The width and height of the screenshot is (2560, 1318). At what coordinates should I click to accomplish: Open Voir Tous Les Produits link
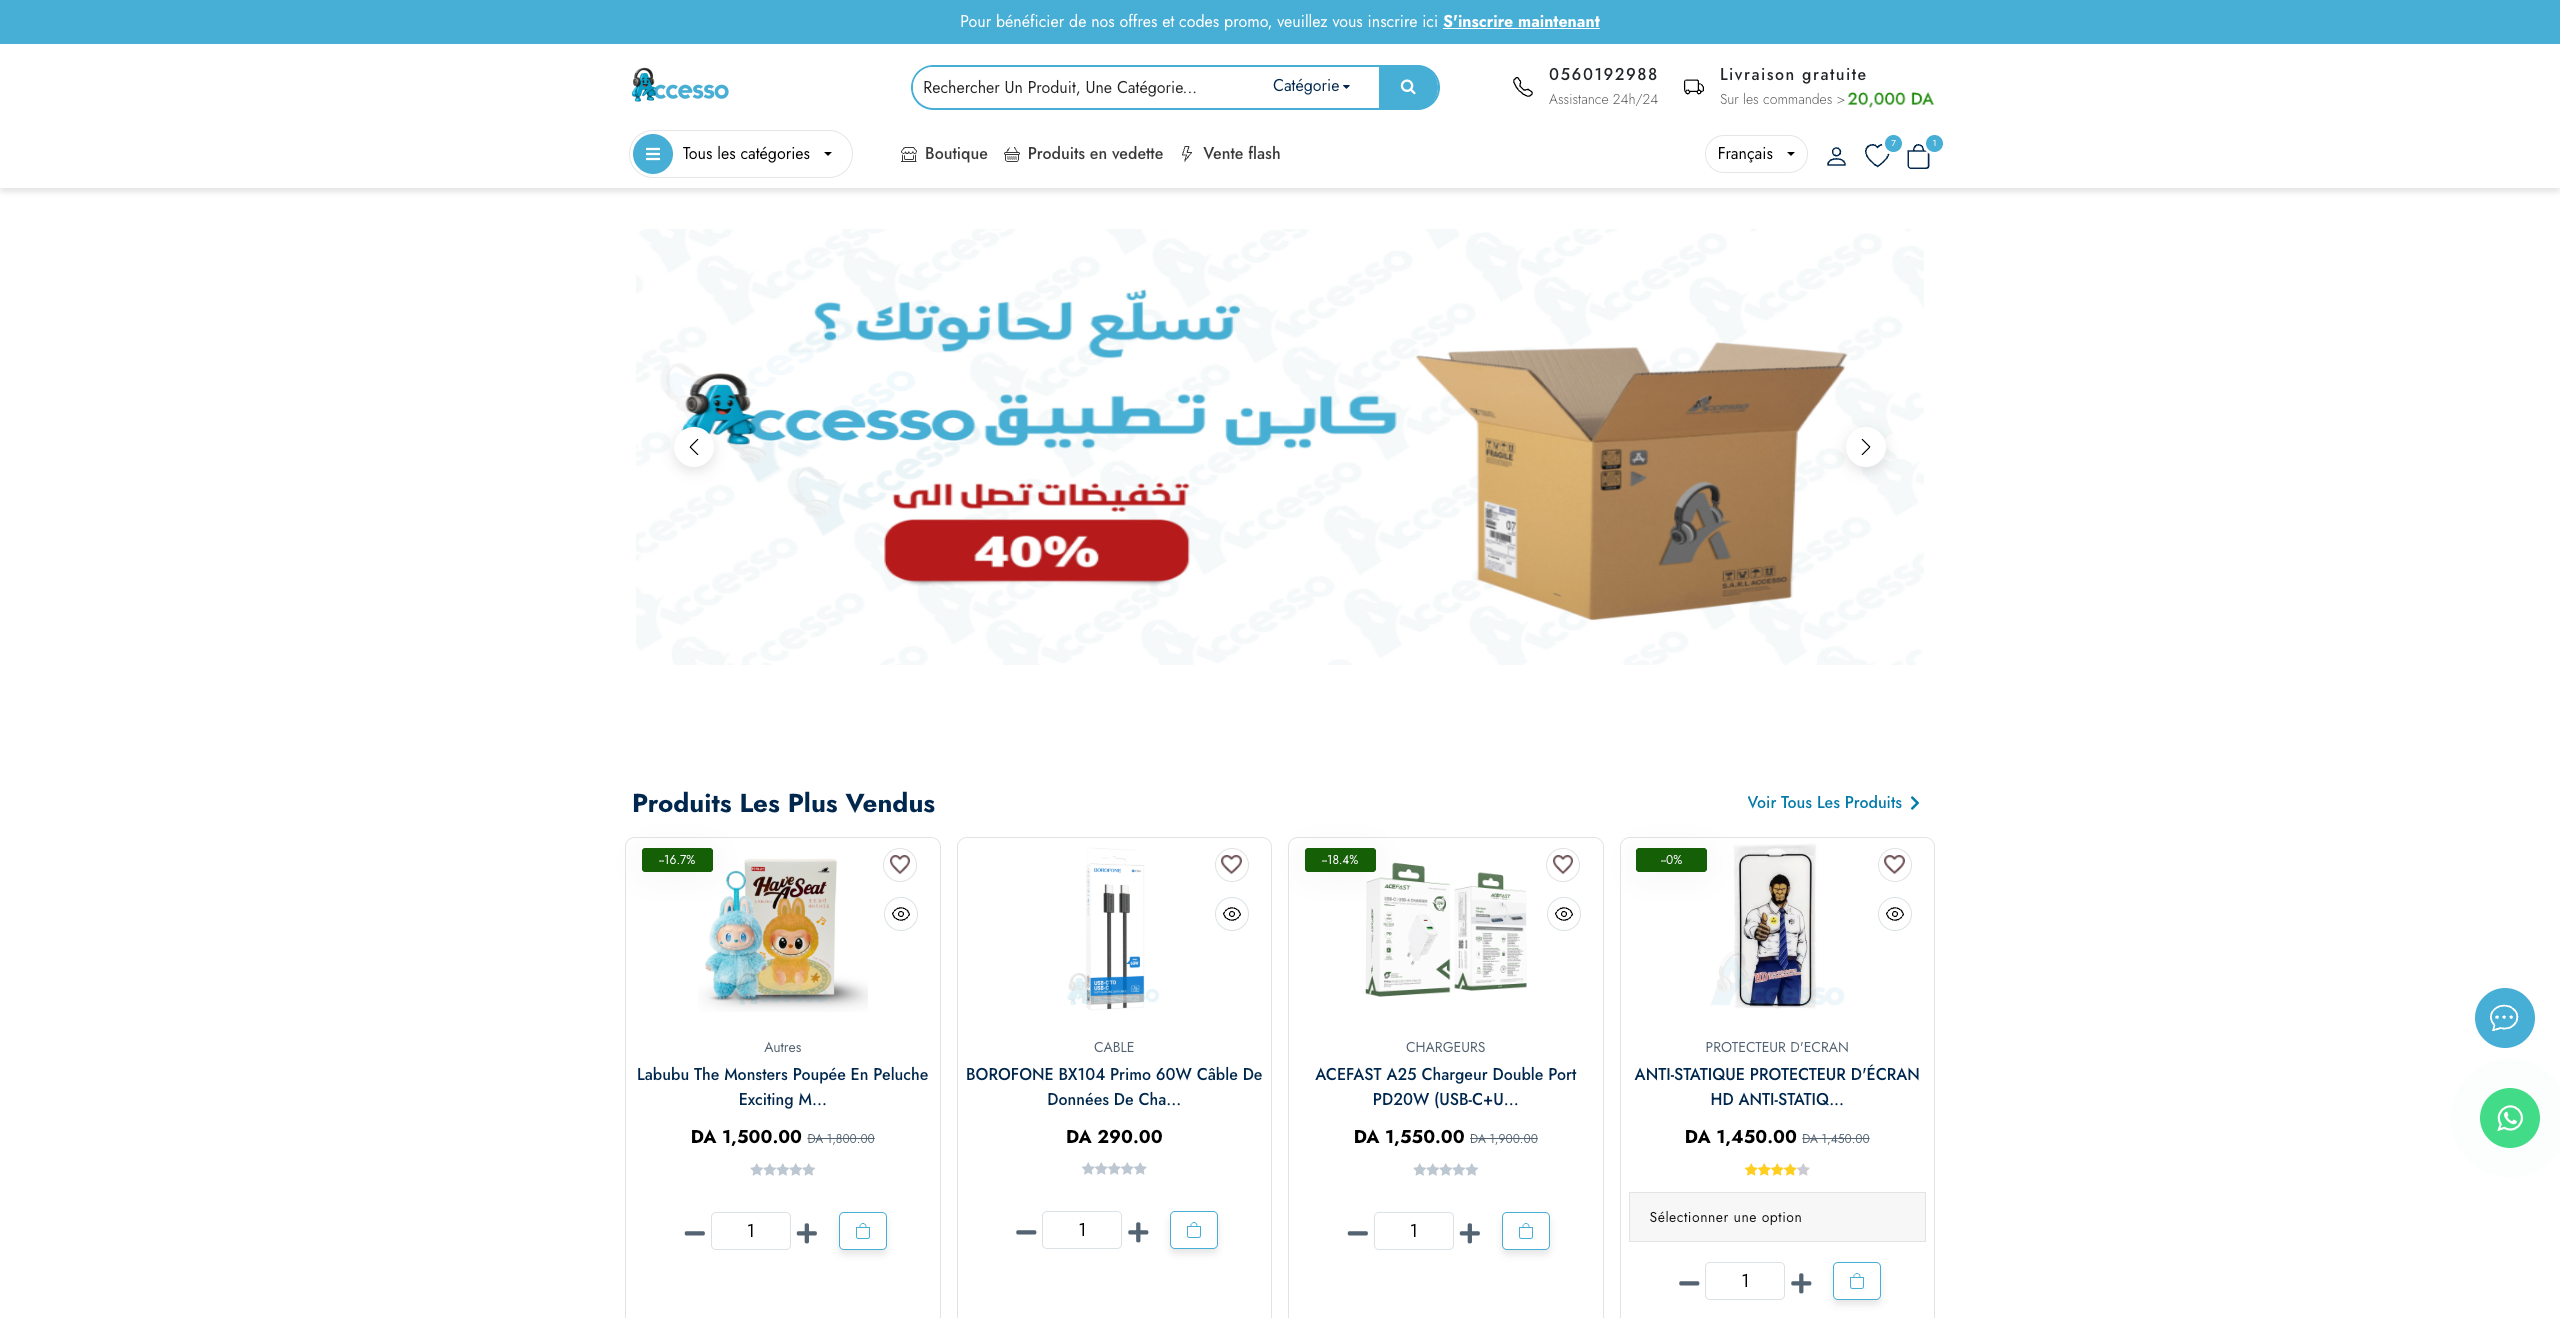pos(1833,803)
